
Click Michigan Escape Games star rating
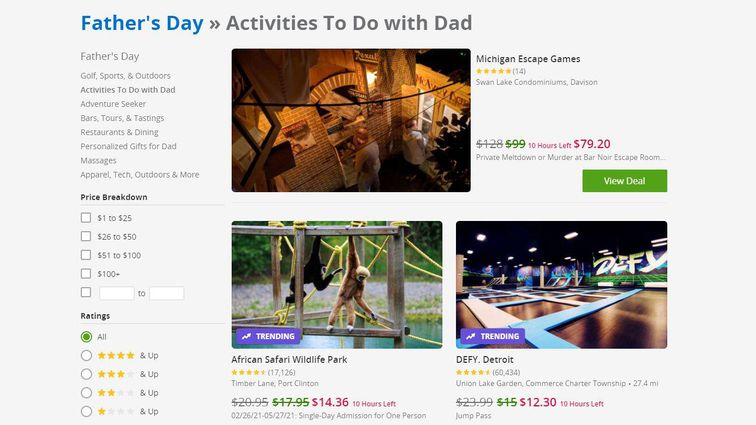pyautogui.click(x=494, y=71)
